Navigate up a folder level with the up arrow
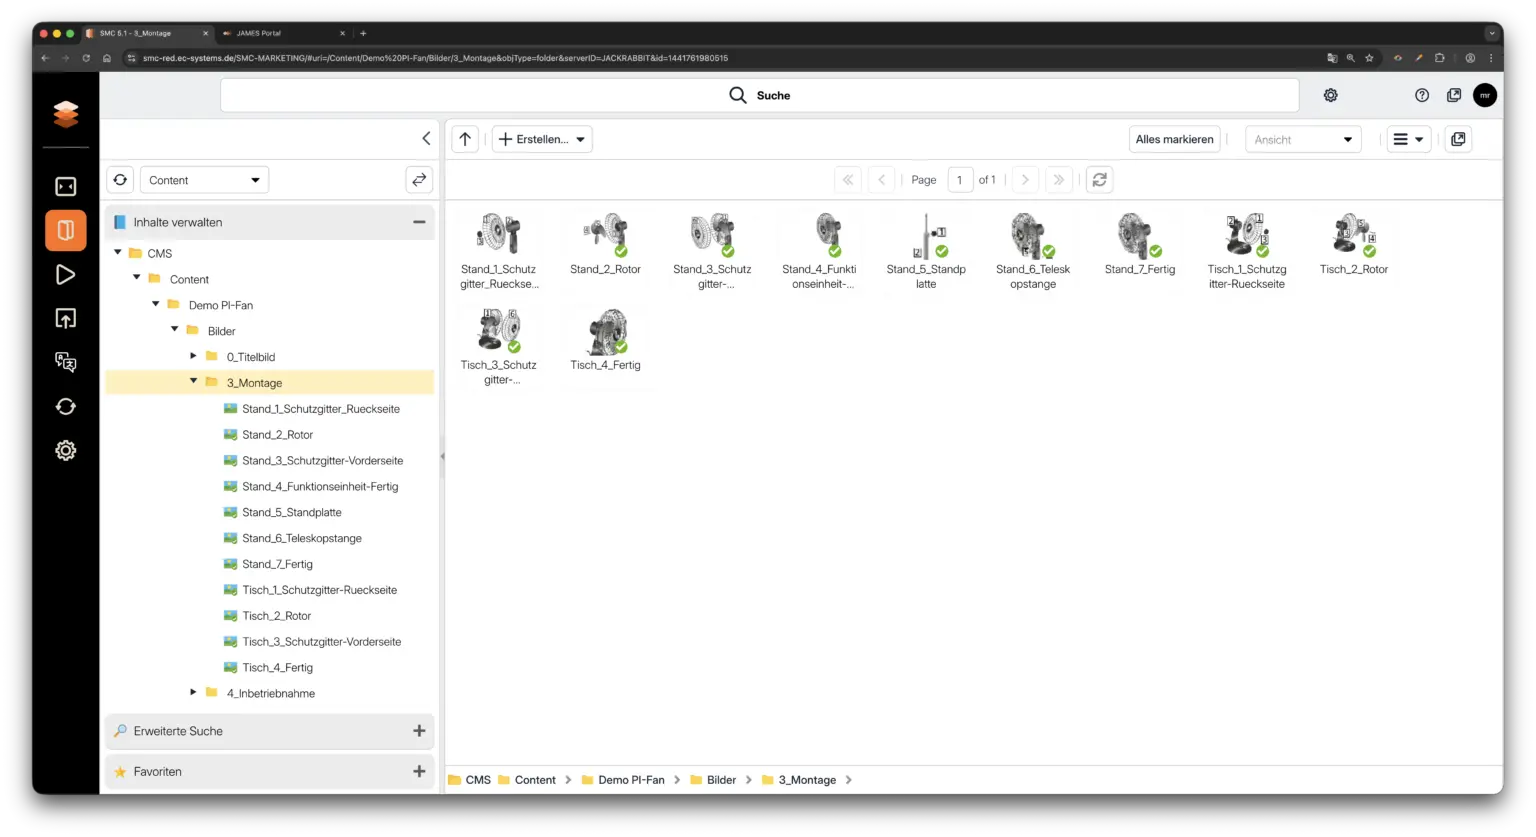 [x=464, y=139]
